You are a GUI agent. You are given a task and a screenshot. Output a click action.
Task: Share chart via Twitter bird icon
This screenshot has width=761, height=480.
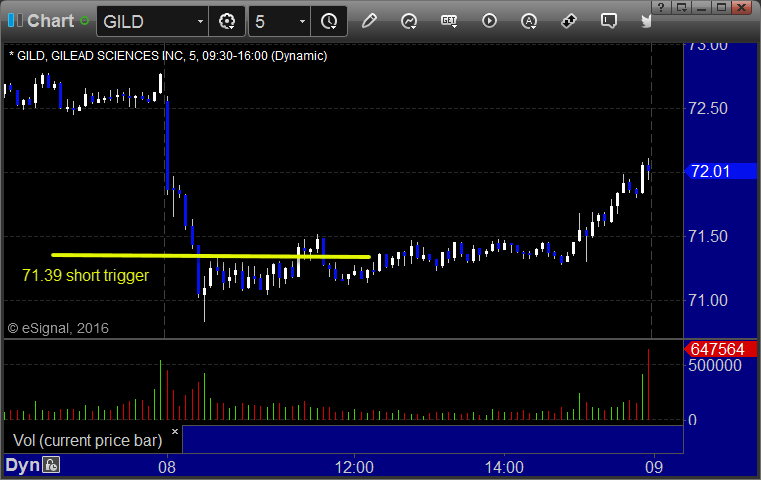[646, 21]
